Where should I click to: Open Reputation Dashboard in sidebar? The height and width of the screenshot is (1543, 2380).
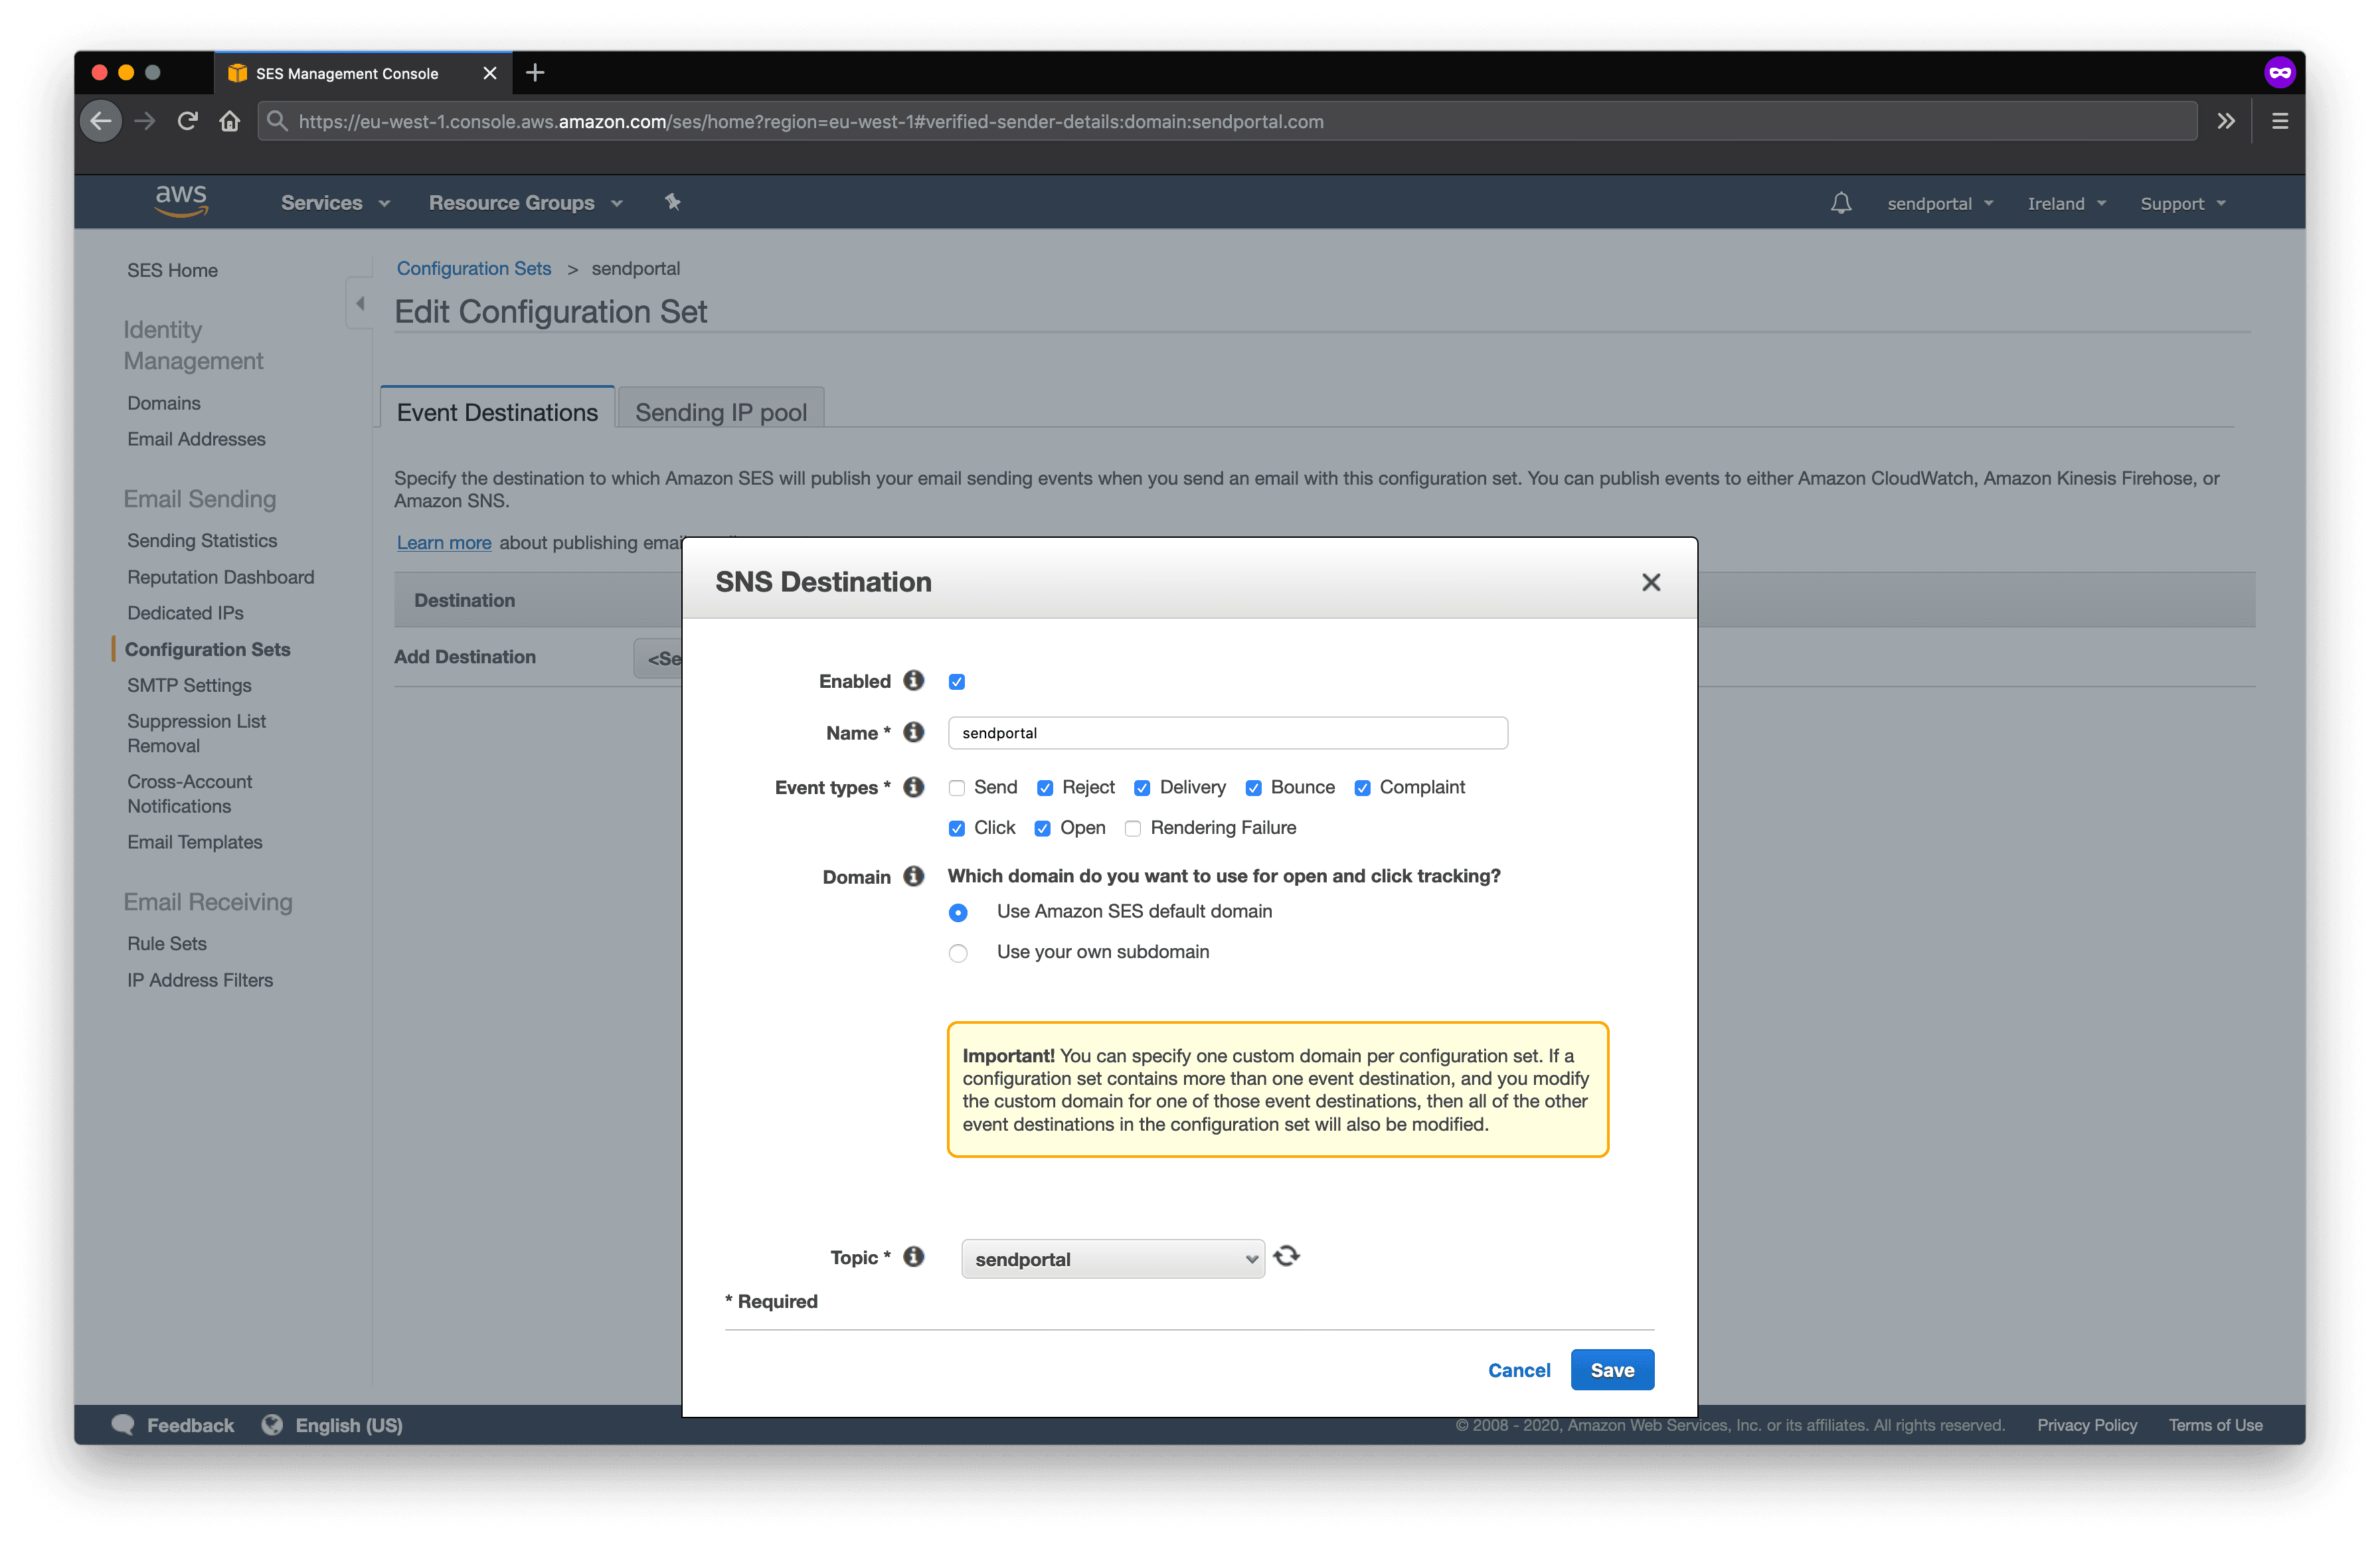pyautogui.click(x=220, y=577)
